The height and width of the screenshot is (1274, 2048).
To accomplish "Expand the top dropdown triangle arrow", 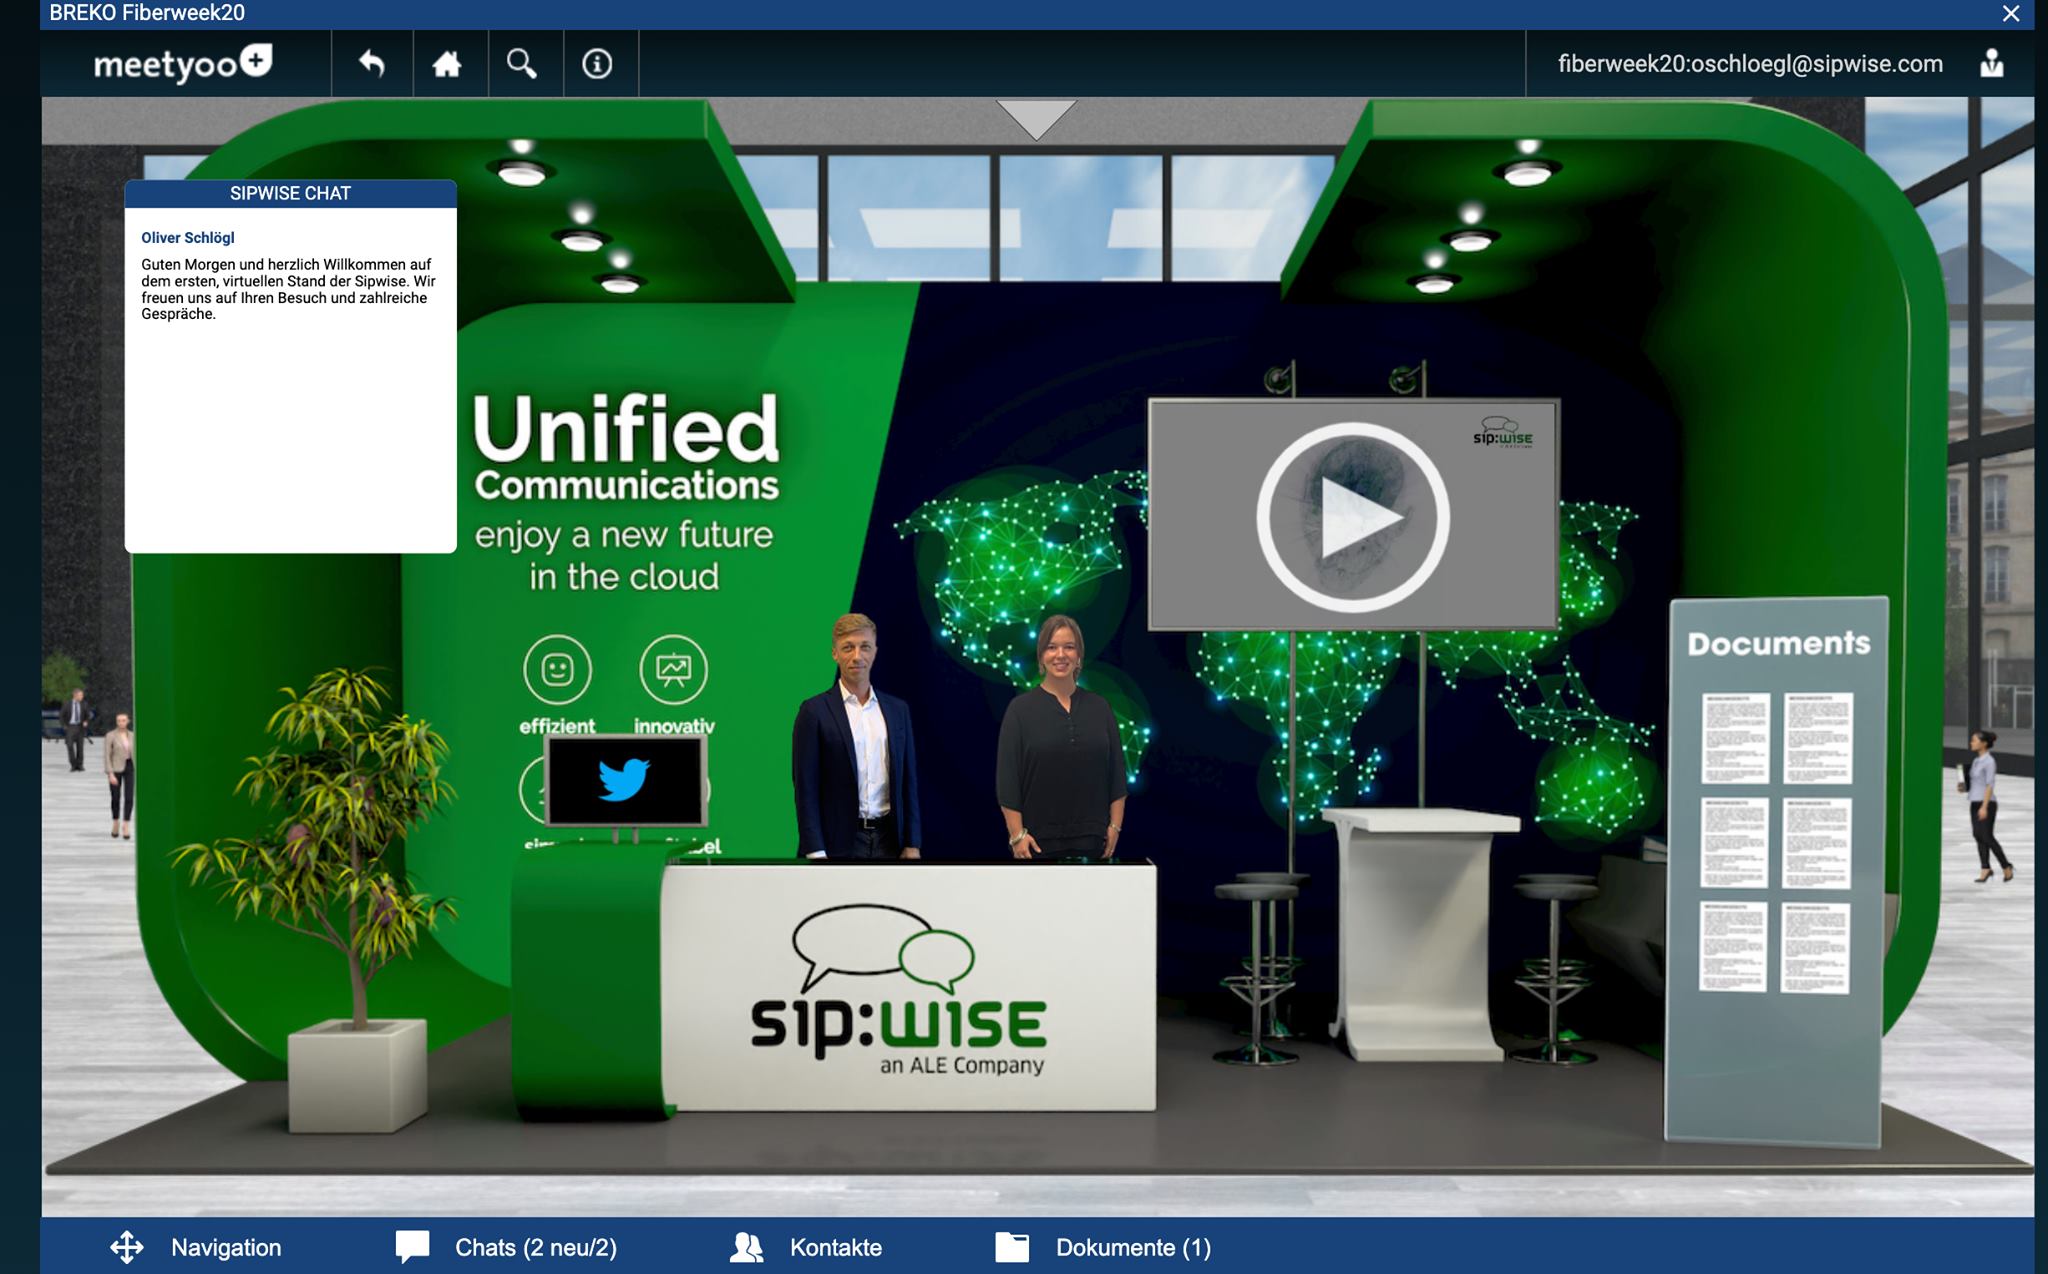I will point(1037,119).
